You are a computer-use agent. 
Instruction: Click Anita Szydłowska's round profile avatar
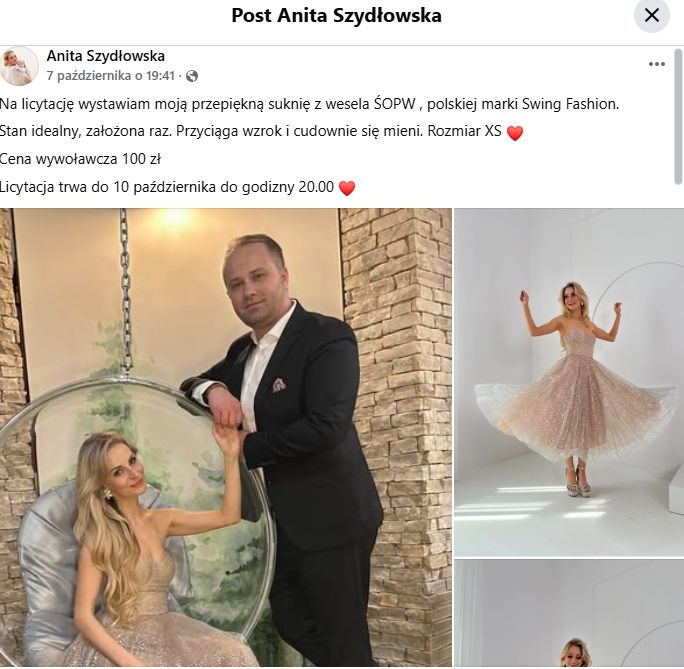pyautogui.click(x=19, y=66)
